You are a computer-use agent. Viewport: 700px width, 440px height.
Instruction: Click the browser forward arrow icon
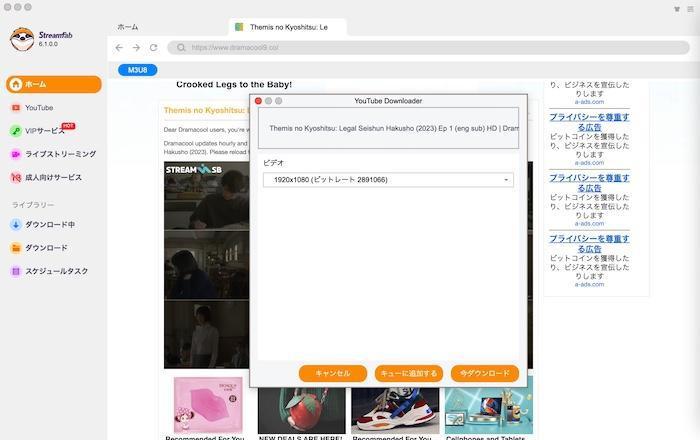(136, 47)
